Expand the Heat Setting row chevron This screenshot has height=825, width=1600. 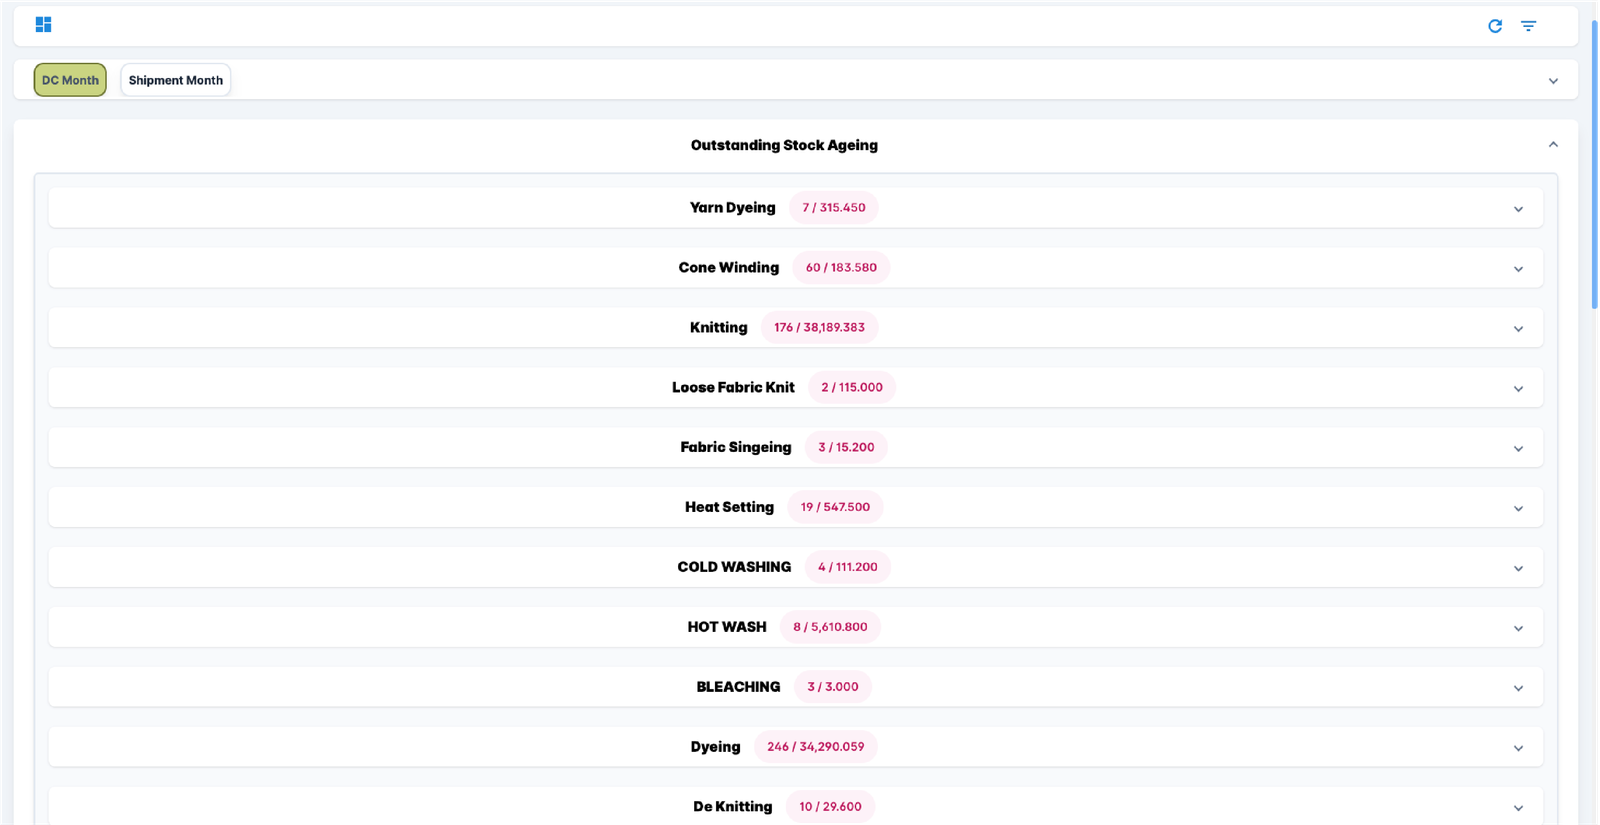coord(1518,509)
